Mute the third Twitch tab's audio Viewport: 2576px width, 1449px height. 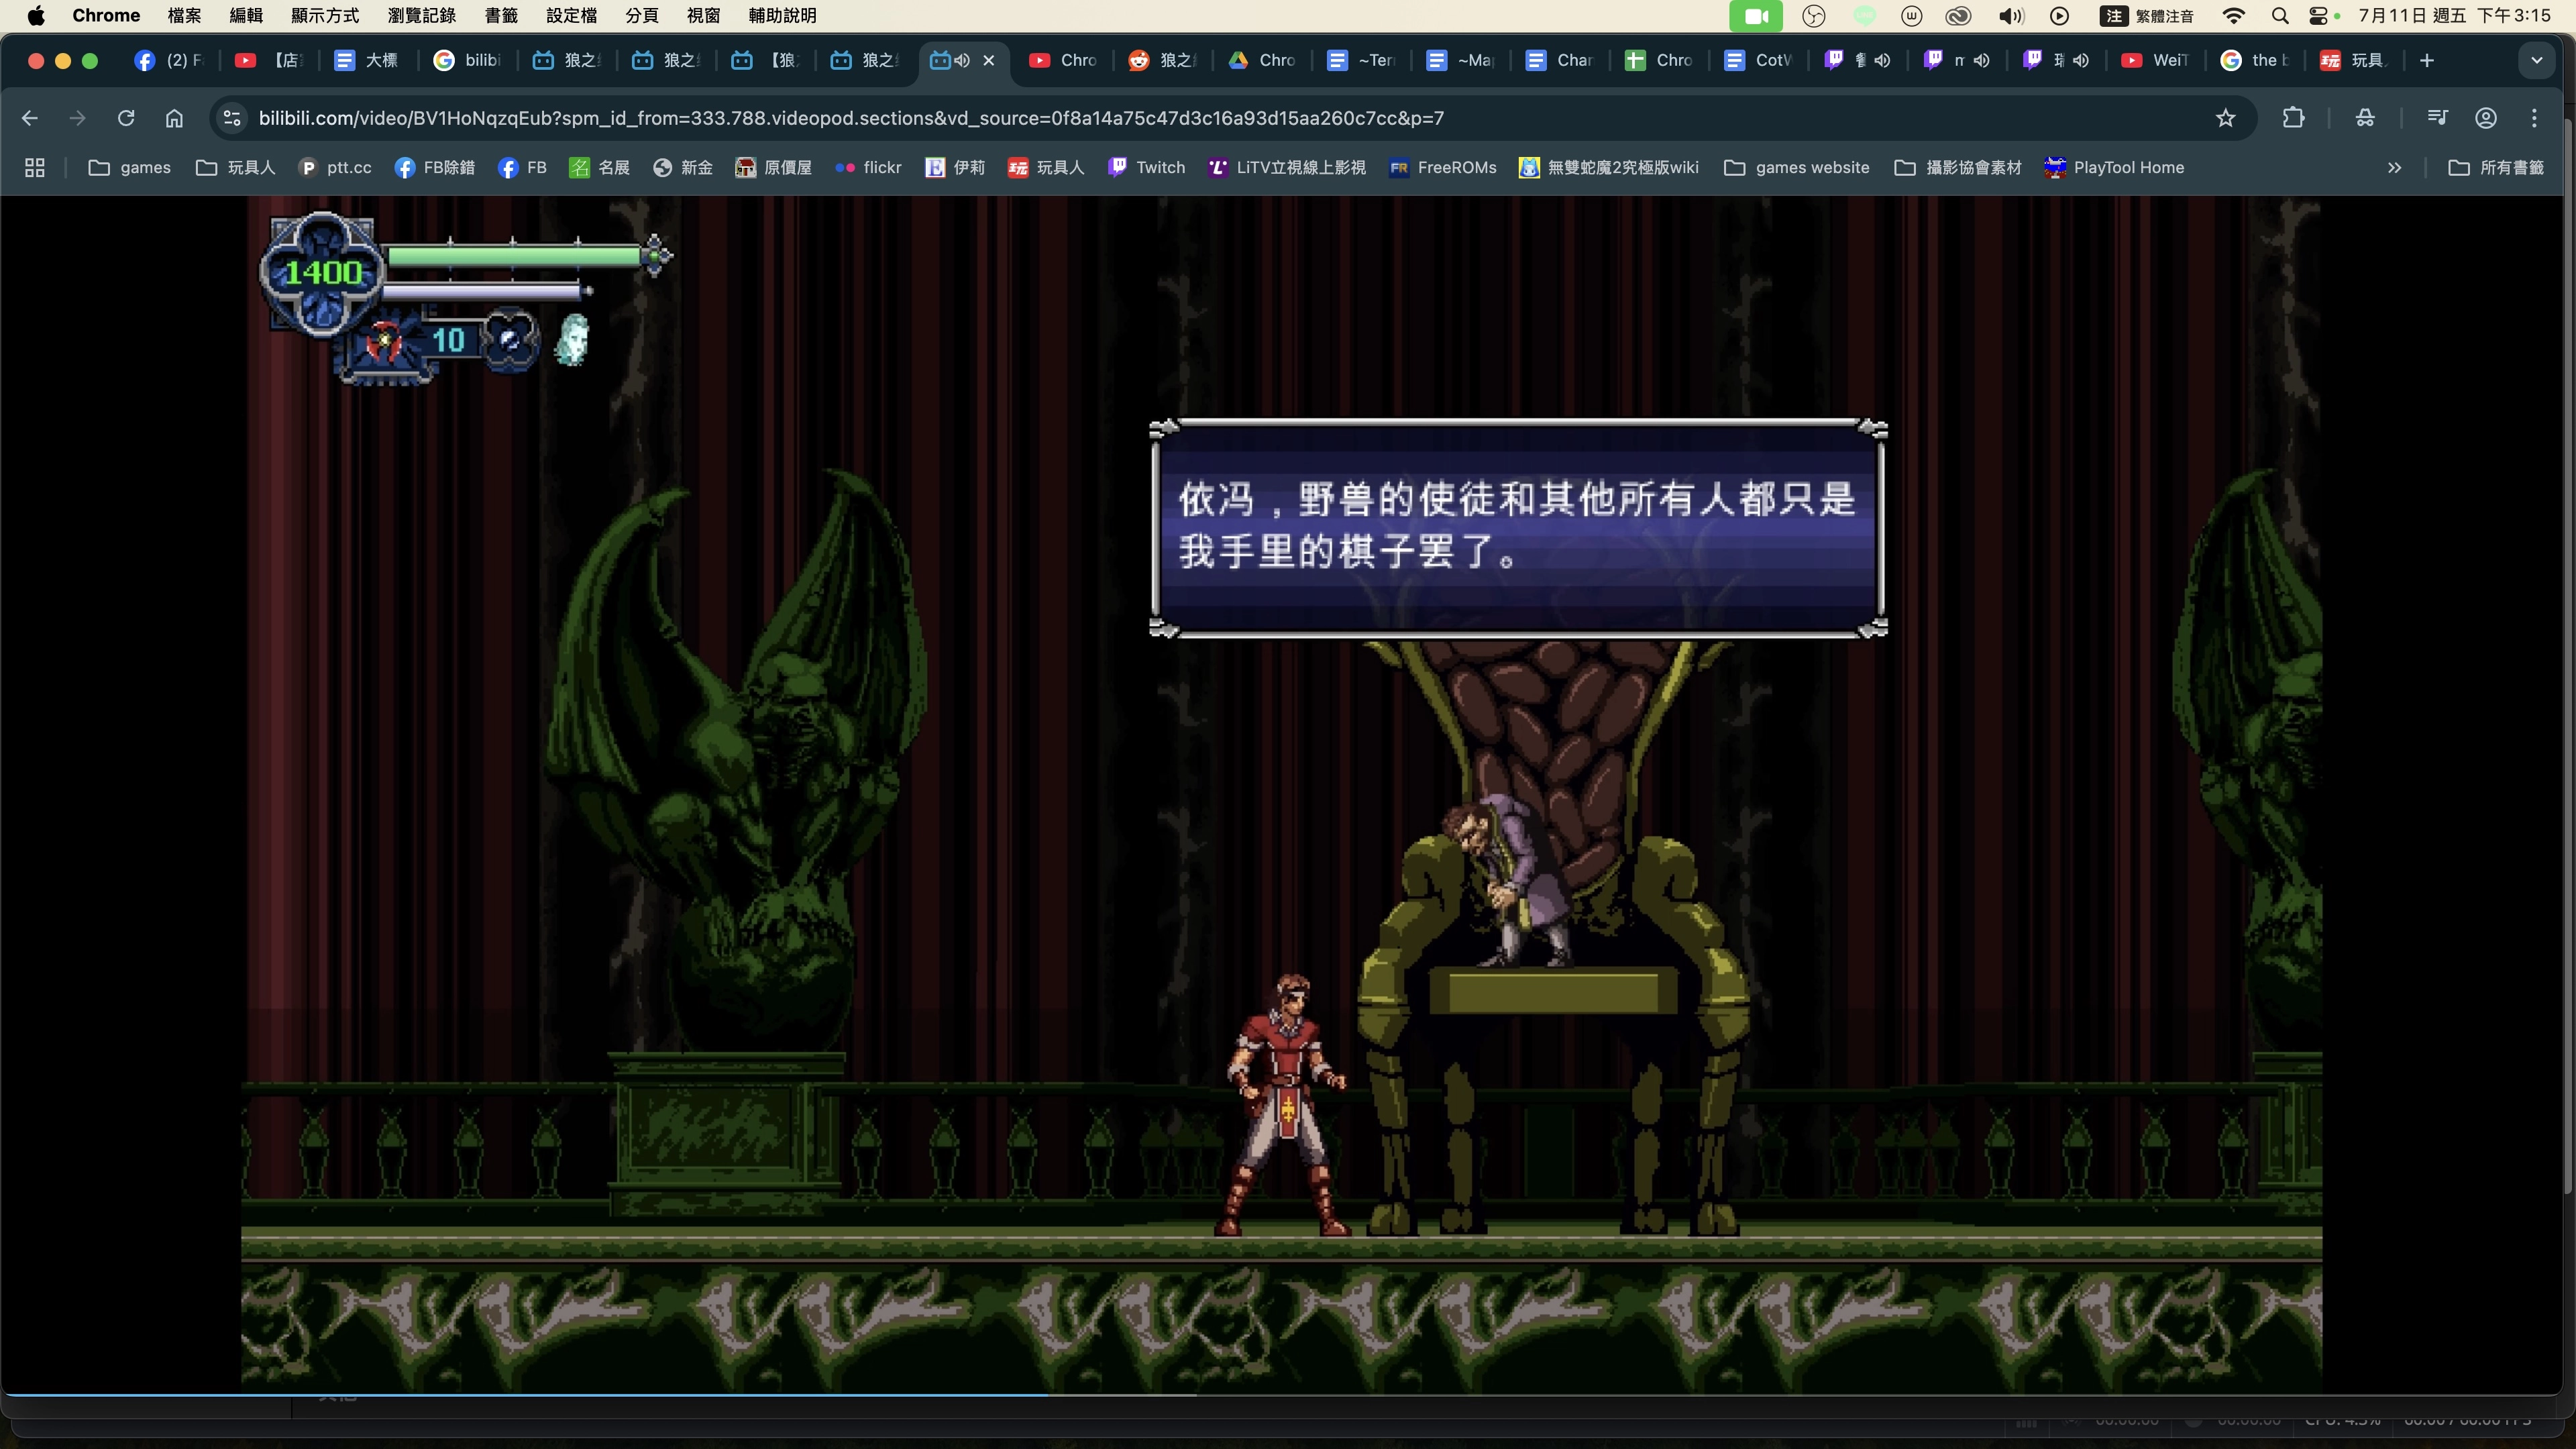click(x=2080, y=60)
